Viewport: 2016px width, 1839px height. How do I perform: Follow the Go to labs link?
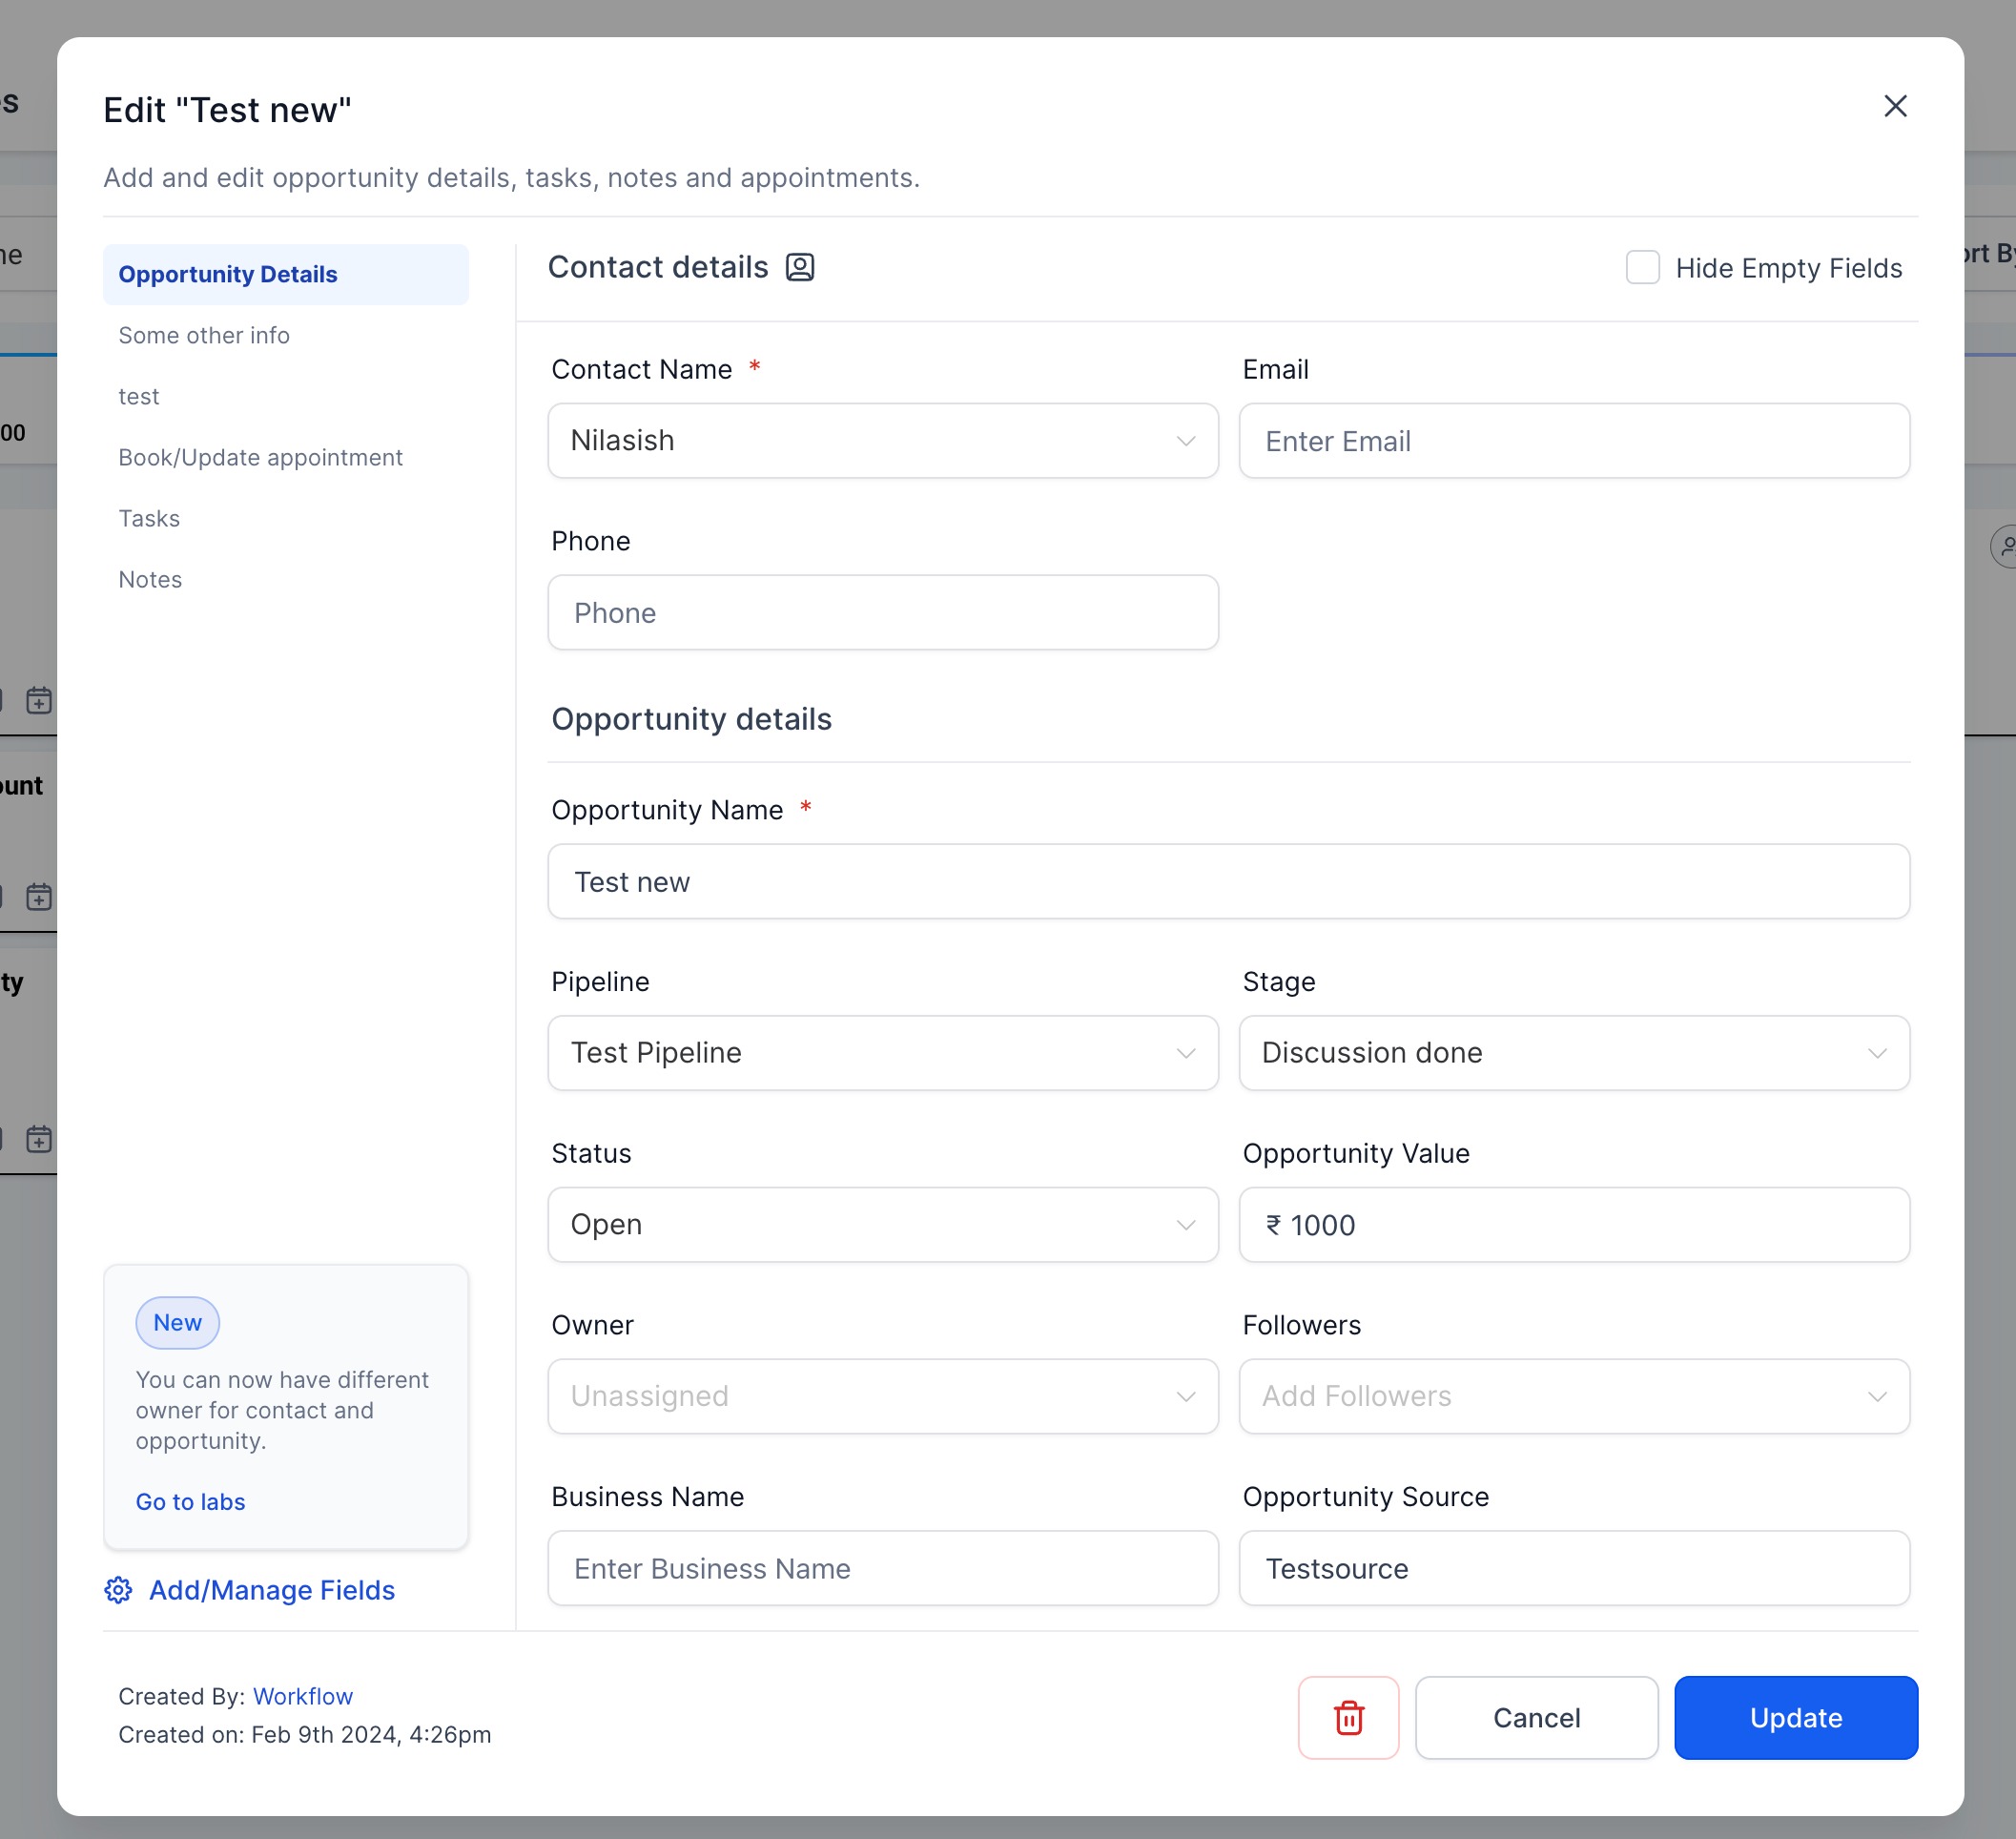[x=190, y=1501]
